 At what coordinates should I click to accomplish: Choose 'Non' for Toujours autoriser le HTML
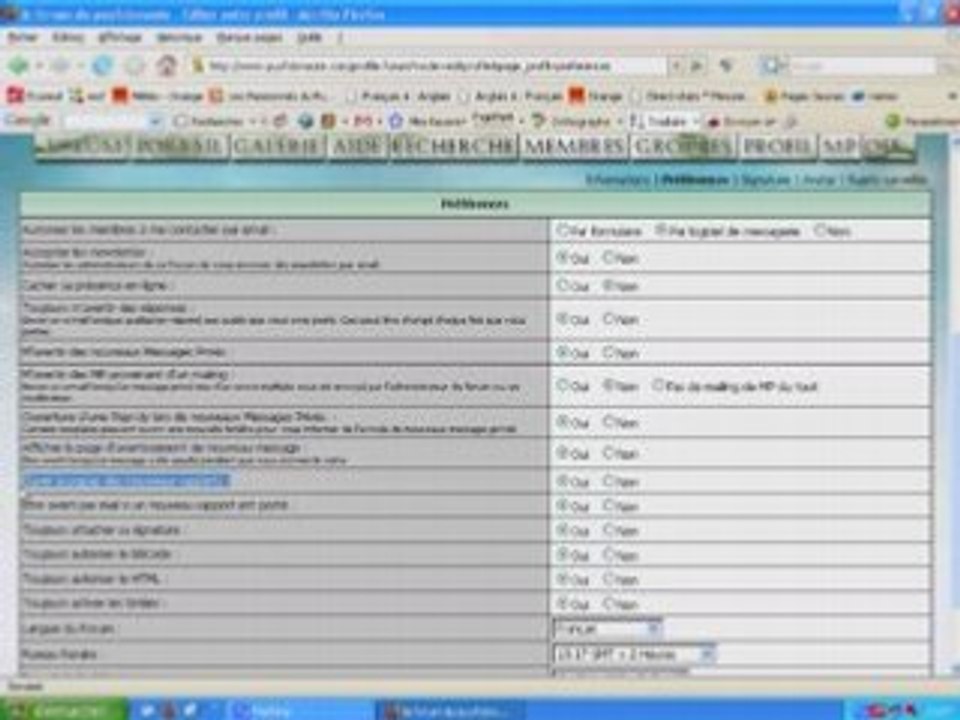click(x=608, y=579)
